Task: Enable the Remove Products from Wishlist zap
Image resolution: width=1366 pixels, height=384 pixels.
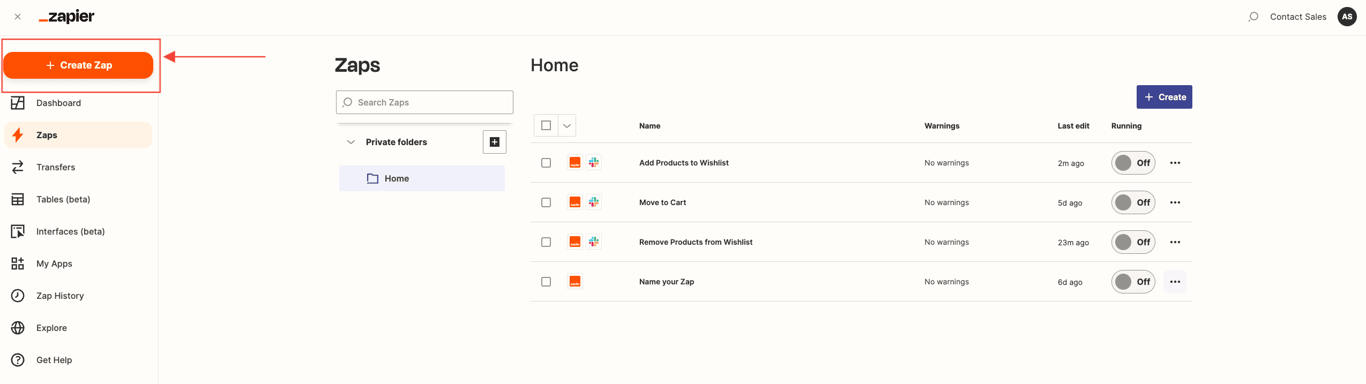Action: (x=1133, y=242)
